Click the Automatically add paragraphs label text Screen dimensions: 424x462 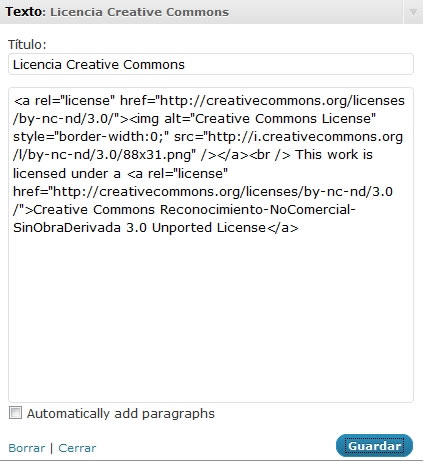(121, 414)
